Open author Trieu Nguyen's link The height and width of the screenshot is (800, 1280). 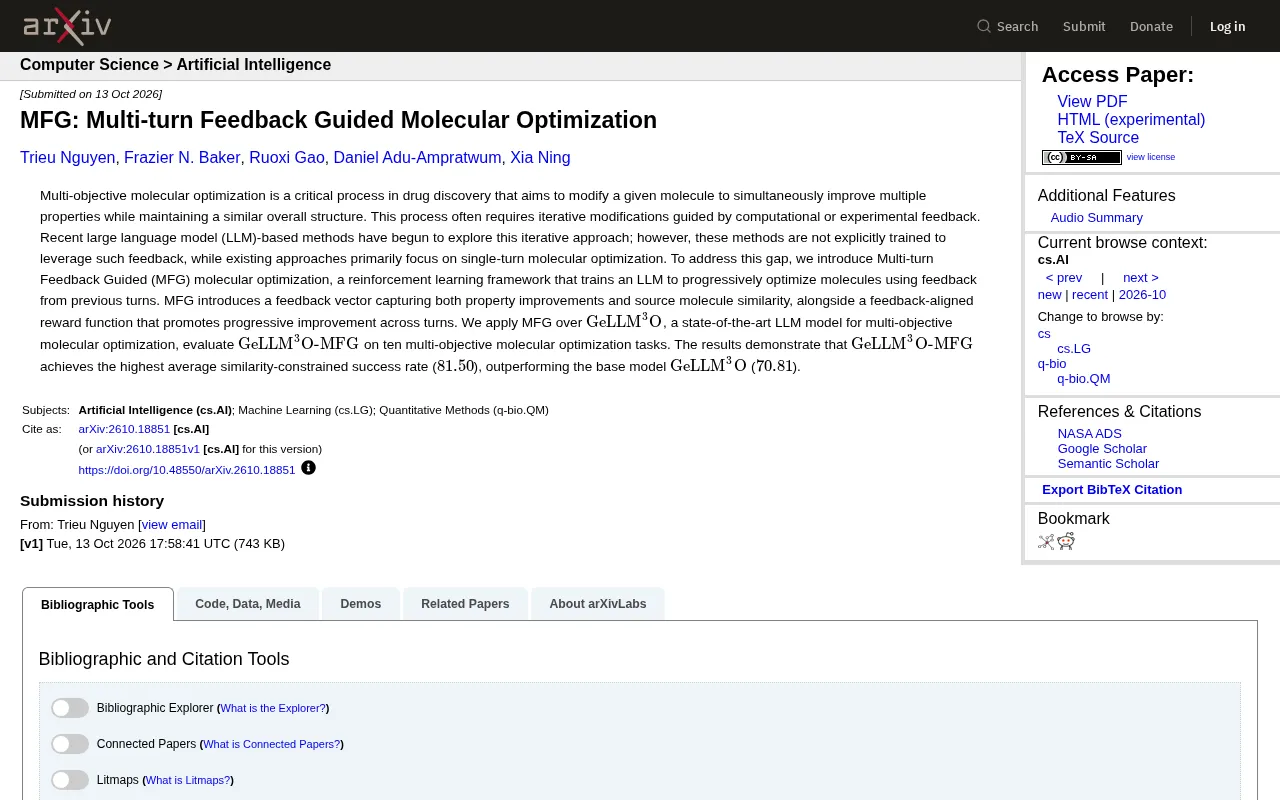coord(68,158)
